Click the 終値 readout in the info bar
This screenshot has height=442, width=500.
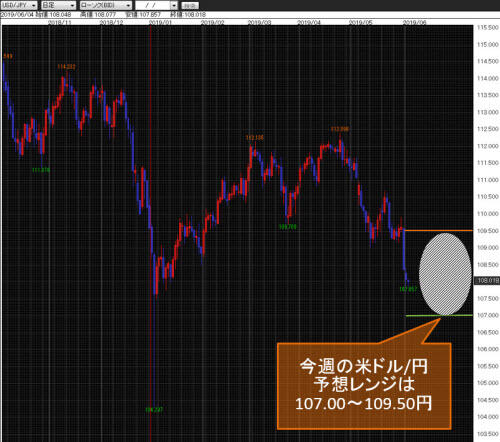pyautogui.click(x=188, y=15)
